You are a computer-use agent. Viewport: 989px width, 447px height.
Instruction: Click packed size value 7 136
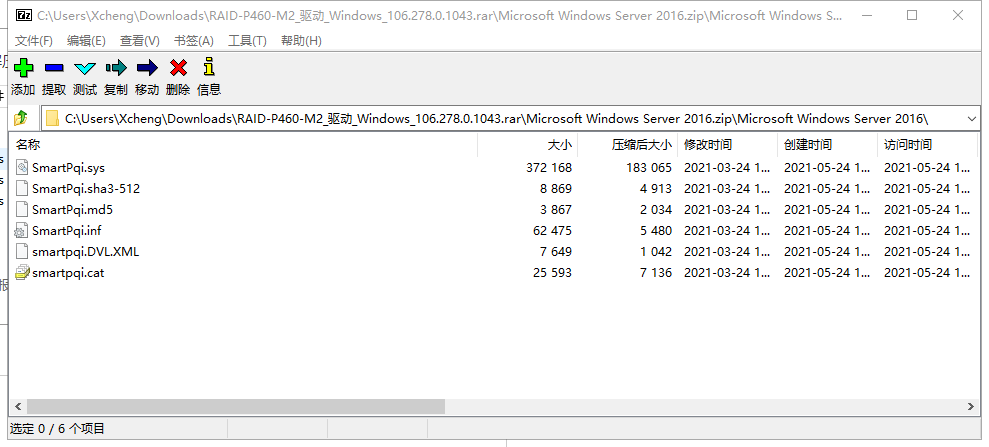656,273
